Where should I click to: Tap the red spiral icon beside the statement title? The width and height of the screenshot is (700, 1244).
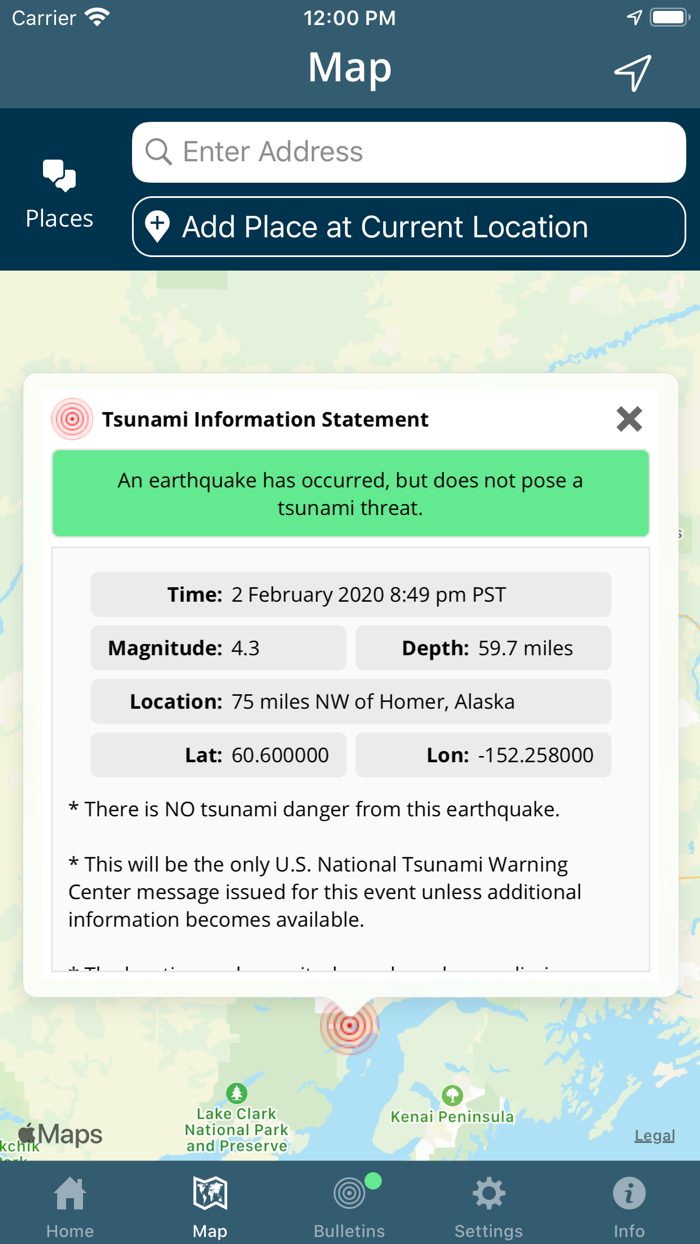click(72, 419)
